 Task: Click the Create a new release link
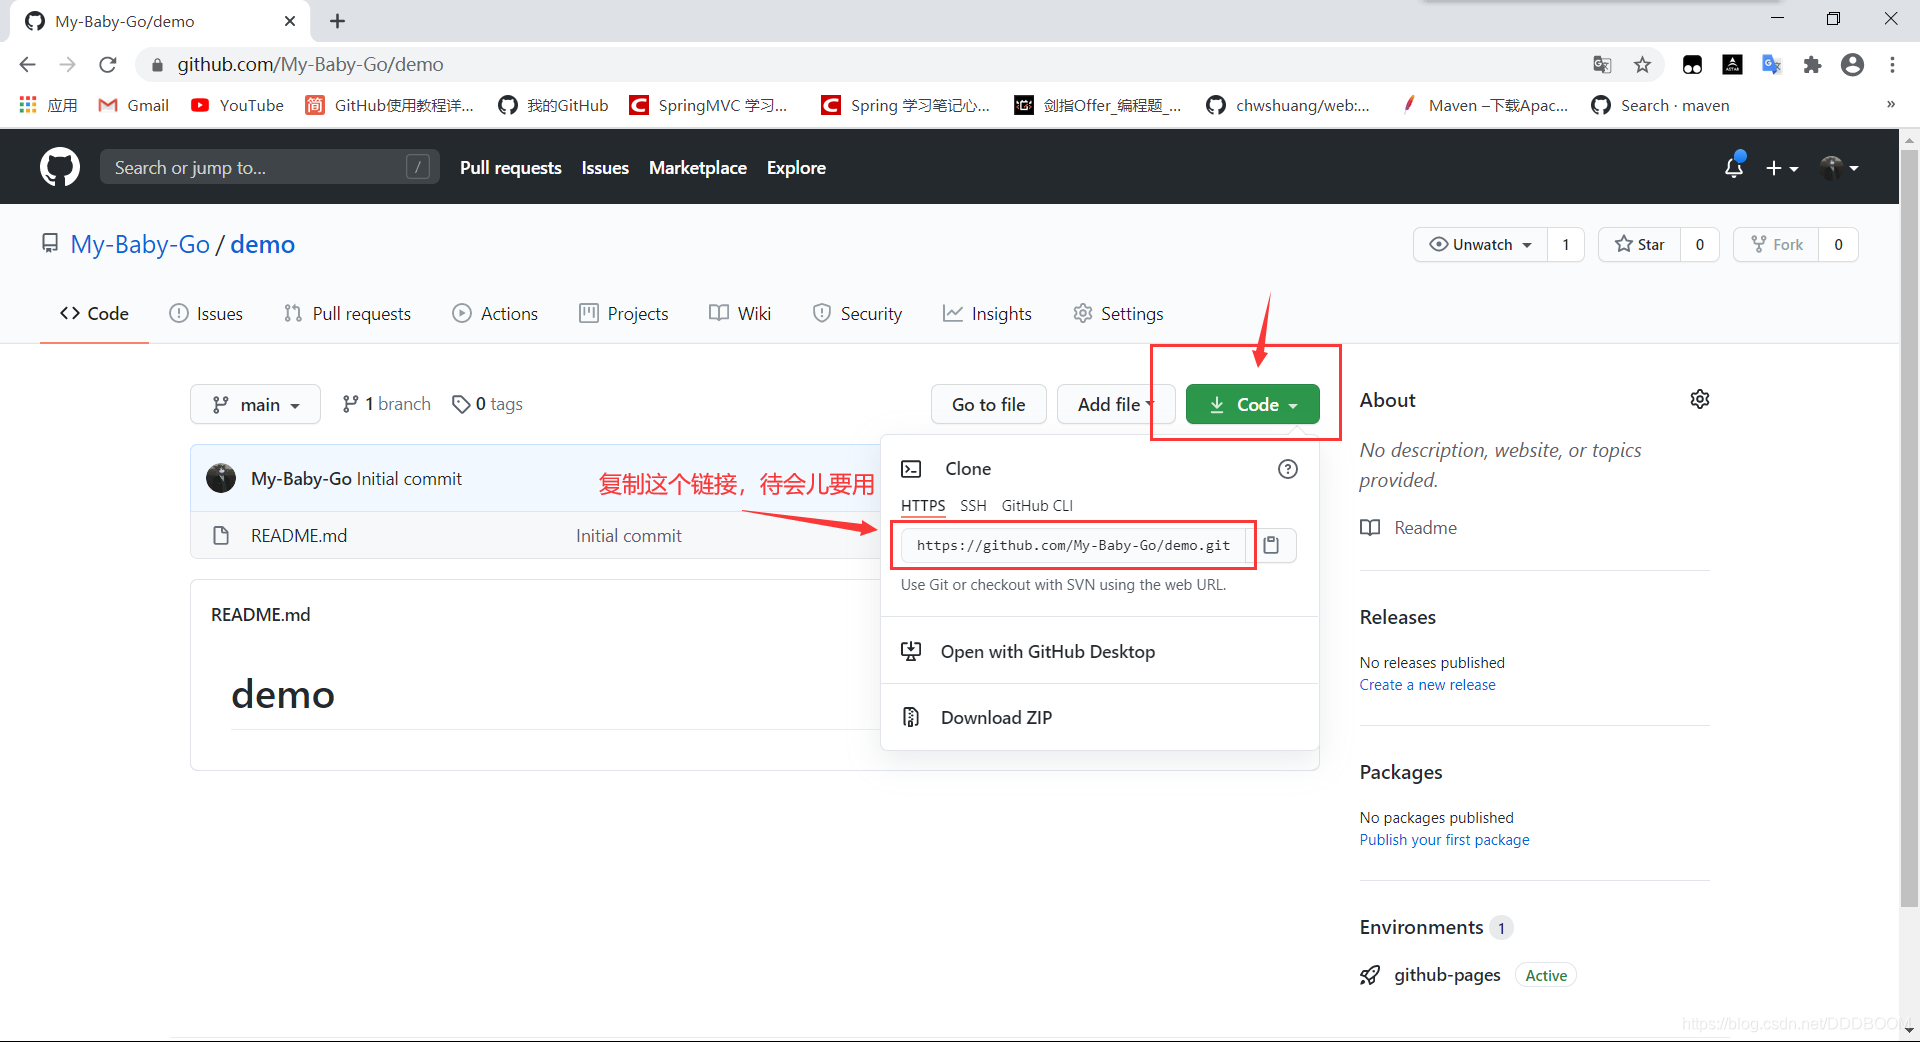point(1427,685)
